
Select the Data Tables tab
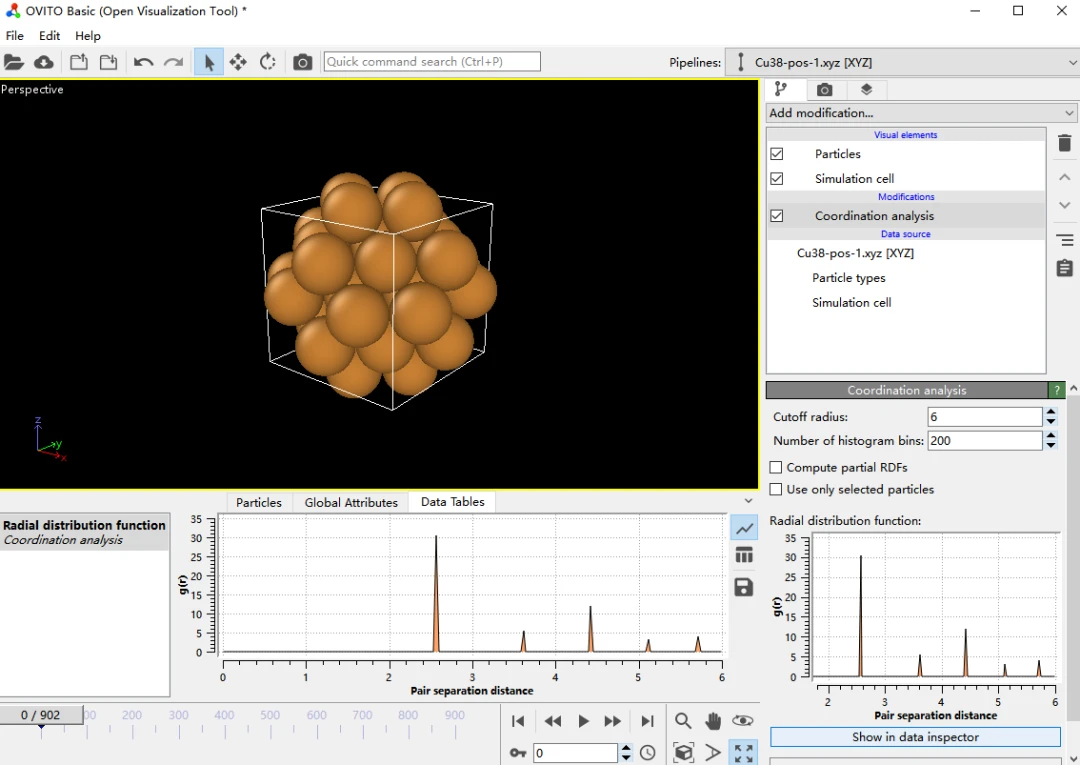coord(453,502)
